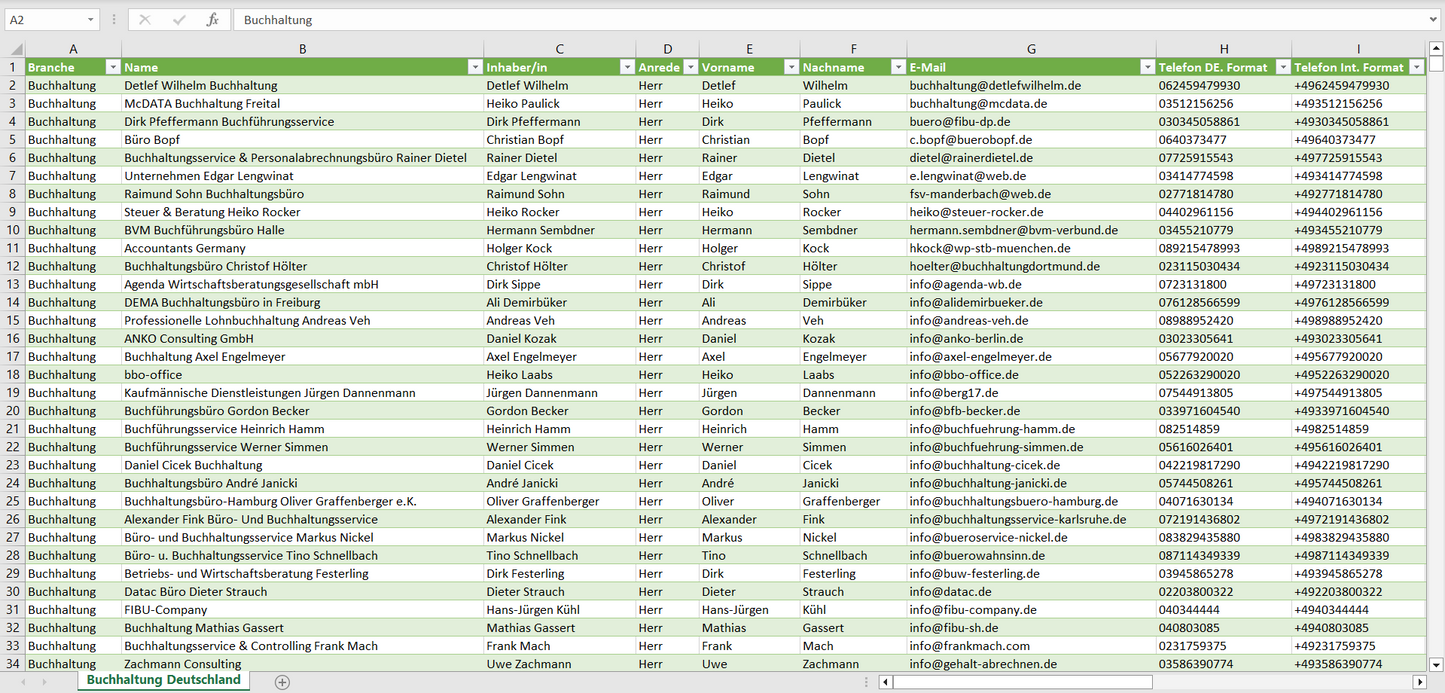Add a new sheet with plus icon
1445x693 pixels.
point(282,682)
